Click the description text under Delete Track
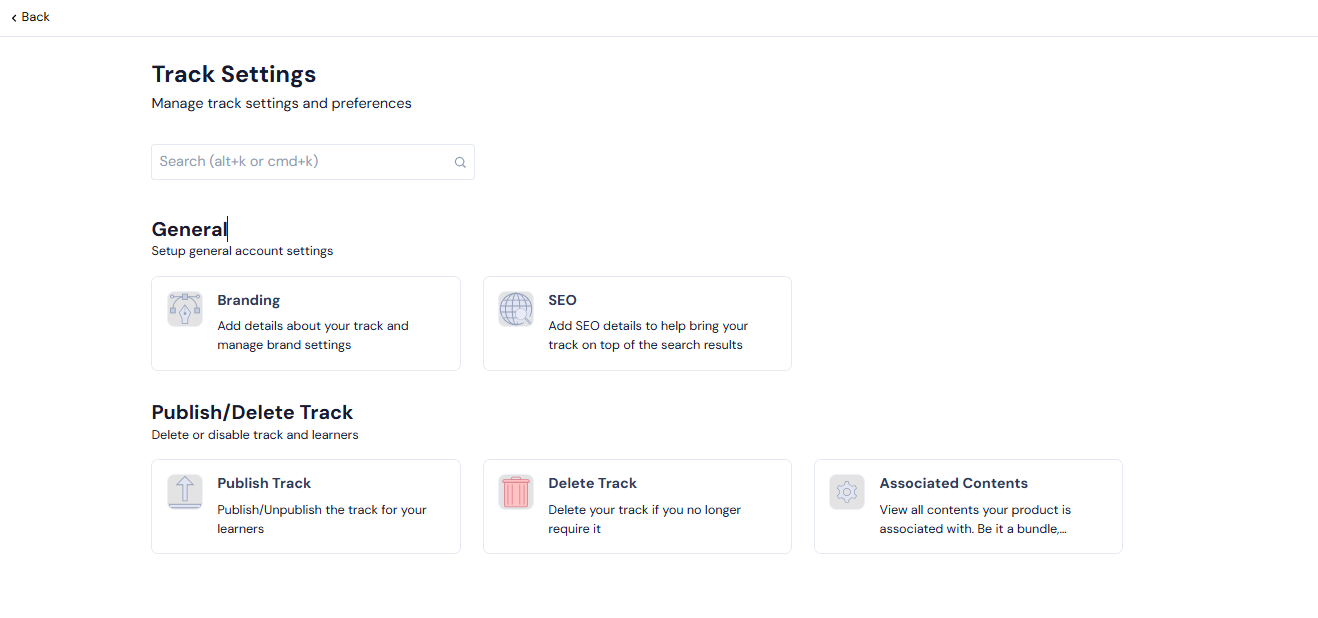The image size is (1318, 618). [x=644, y=518]
